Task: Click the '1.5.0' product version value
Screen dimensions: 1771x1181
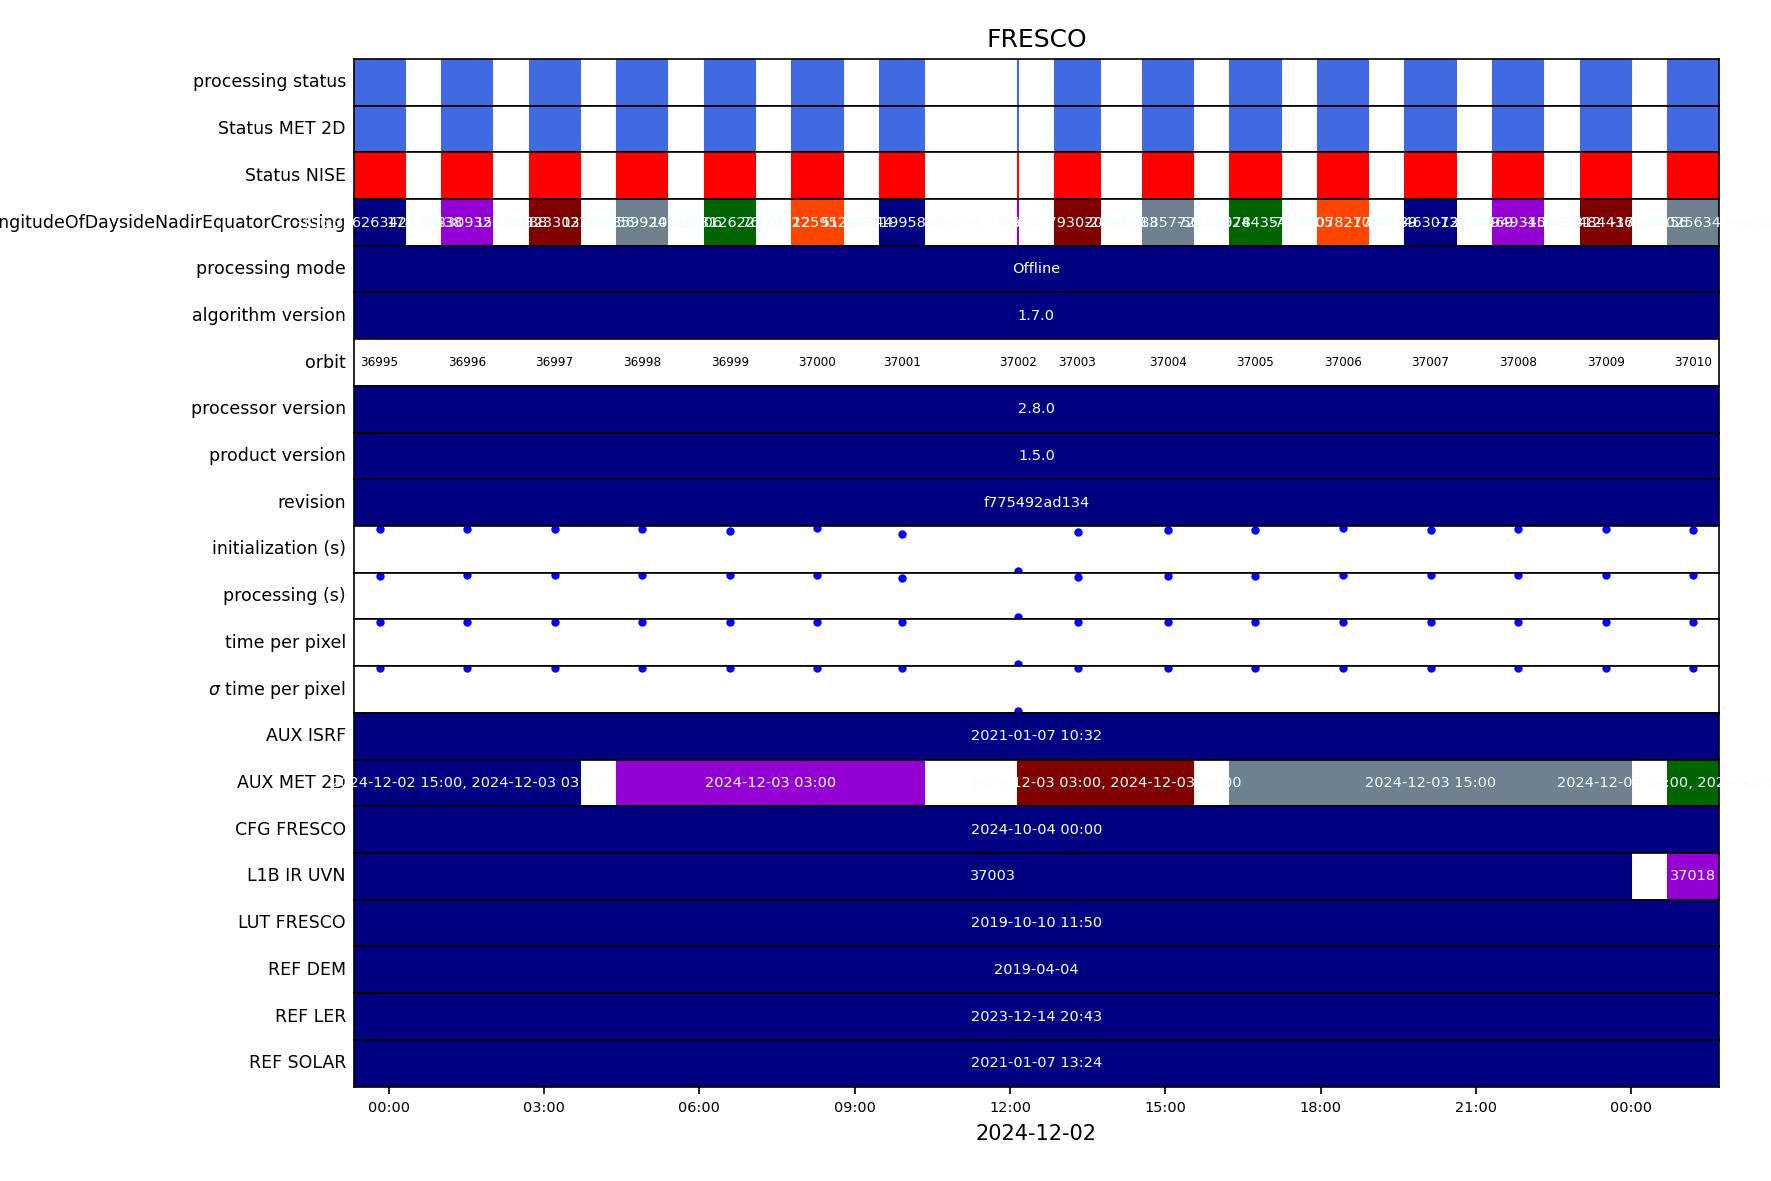Action: tap(1036, 455)
